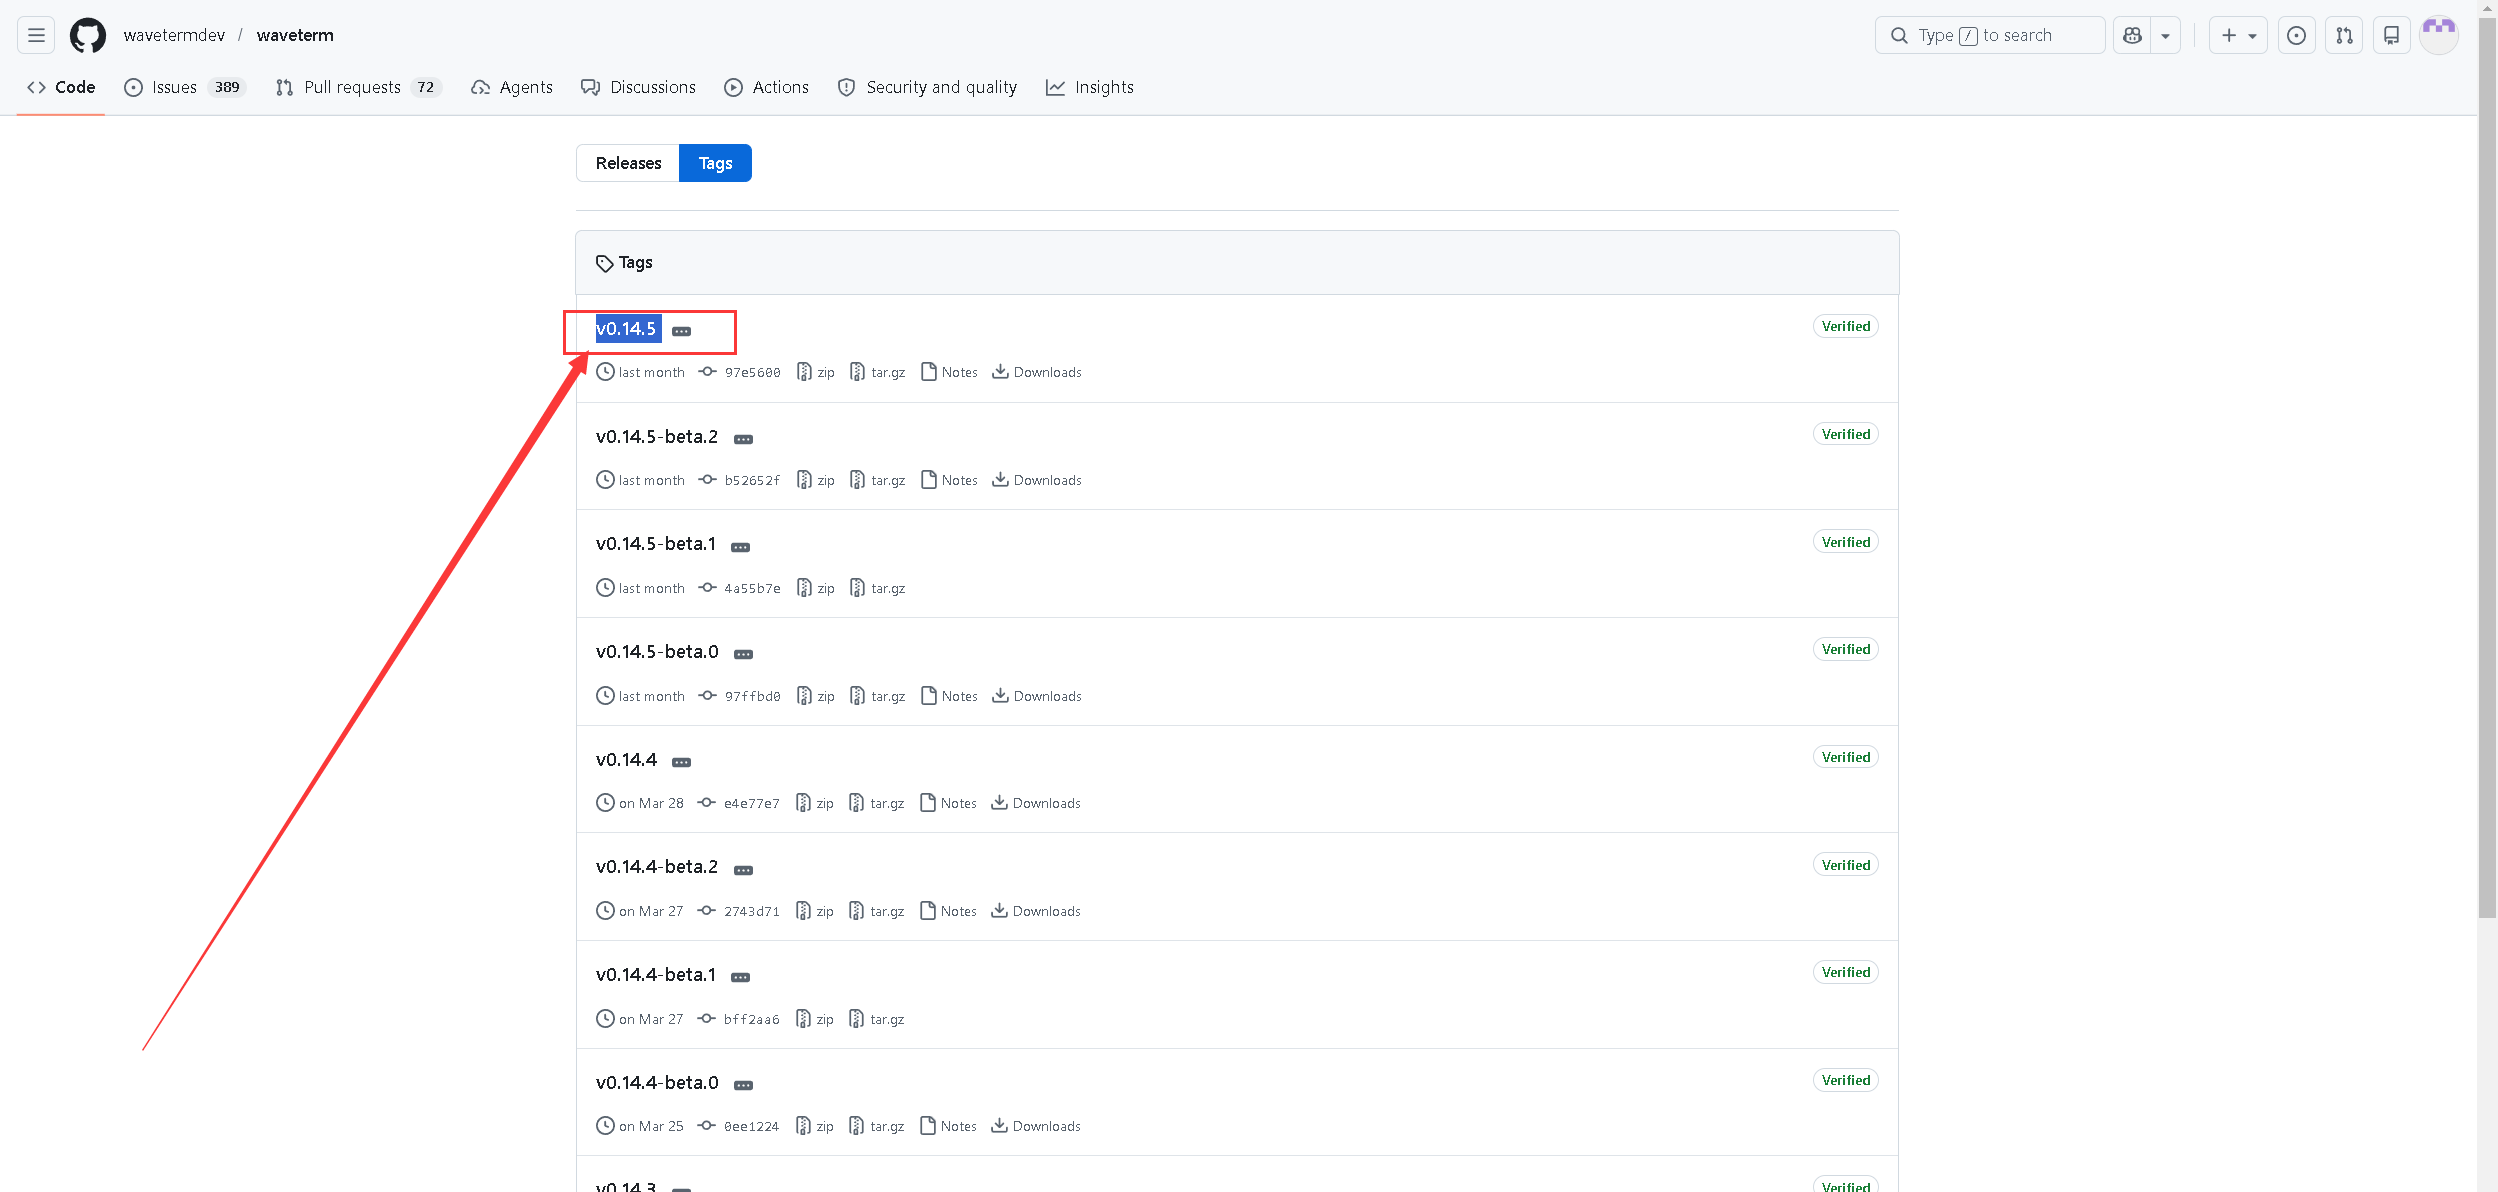This screenshot has height=1192, width=2498.
Task: Open tag v0.14.5-beta.0
Action: tap(657, 652)
